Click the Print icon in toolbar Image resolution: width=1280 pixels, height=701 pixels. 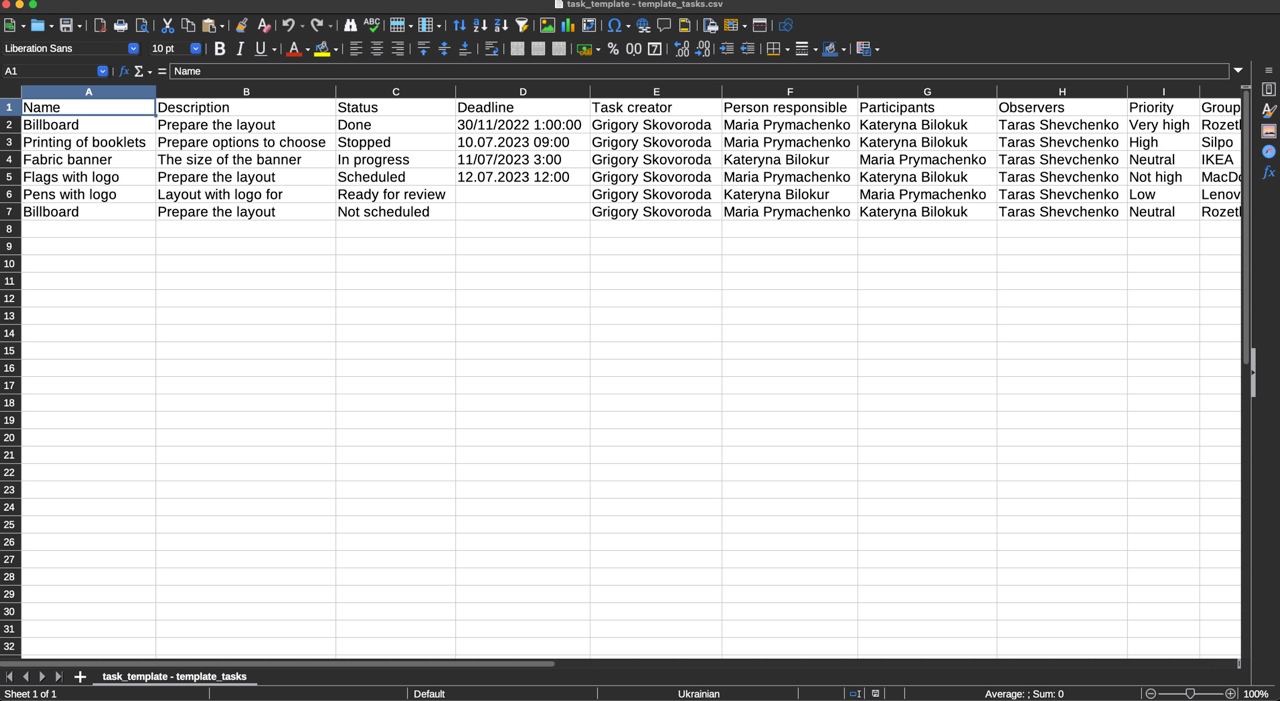point(121,25)
